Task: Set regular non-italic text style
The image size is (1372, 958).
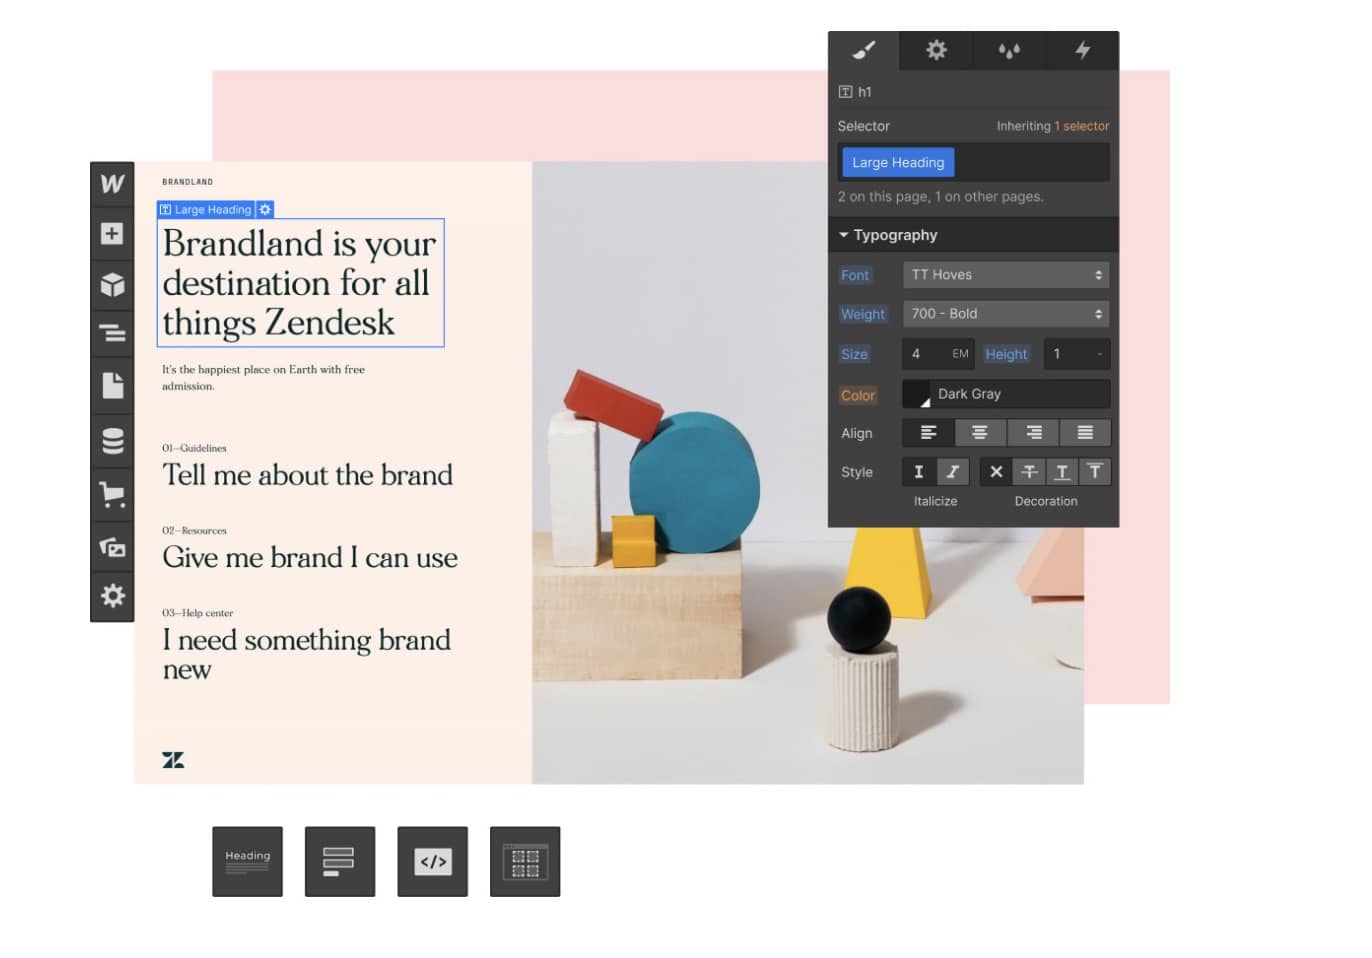Action: 919,472
